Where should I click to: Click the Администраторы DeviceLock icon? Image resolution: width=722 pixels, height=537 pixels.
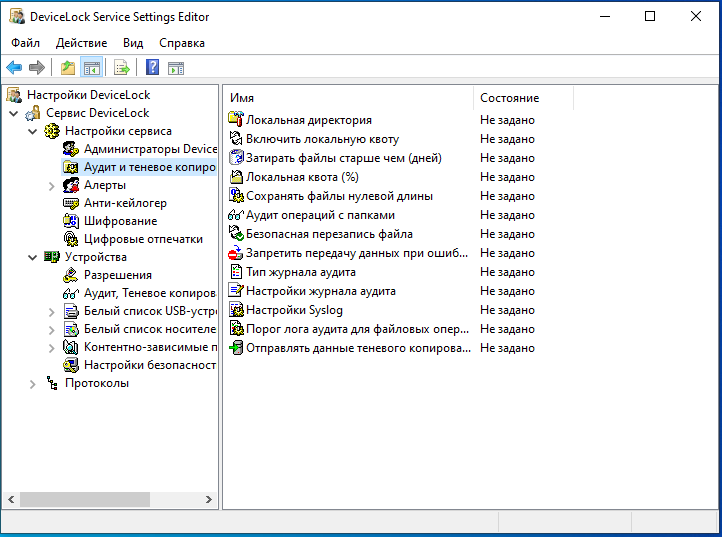point(70,149)
